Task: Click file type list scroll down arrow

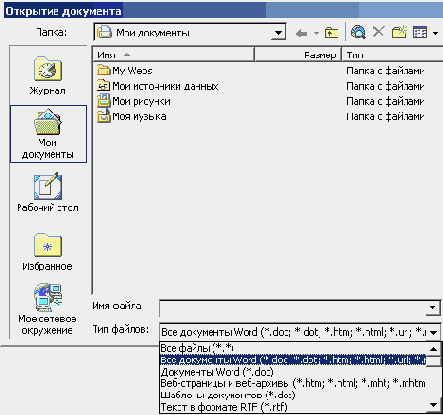Action: 433,405
